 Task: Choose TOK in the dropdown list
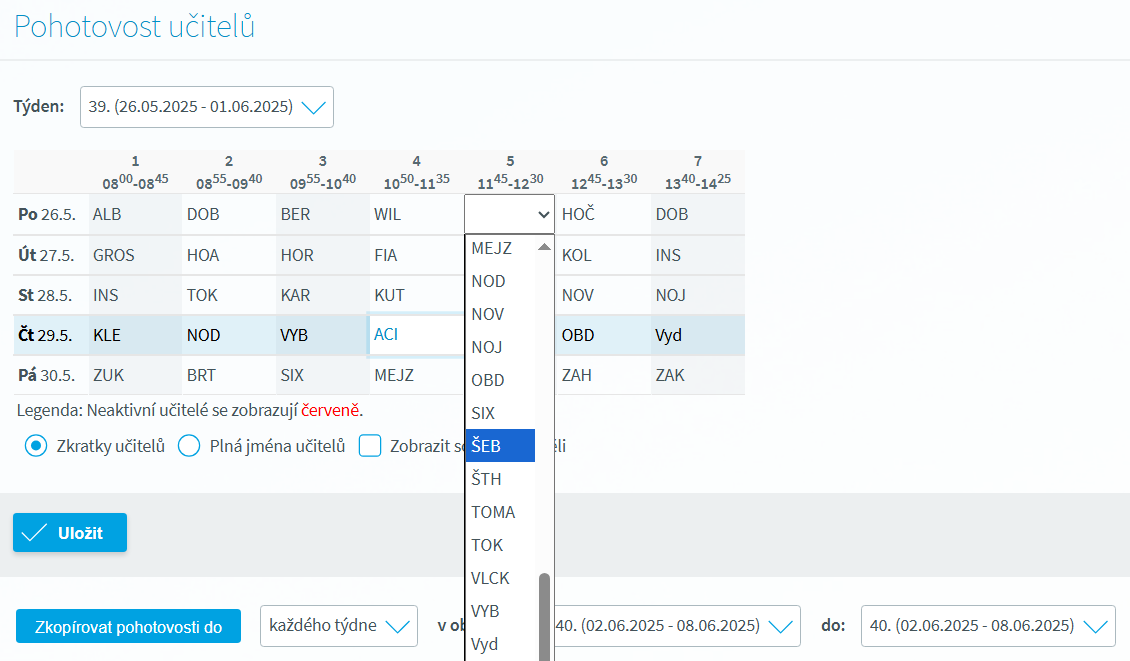pos(500,545)
